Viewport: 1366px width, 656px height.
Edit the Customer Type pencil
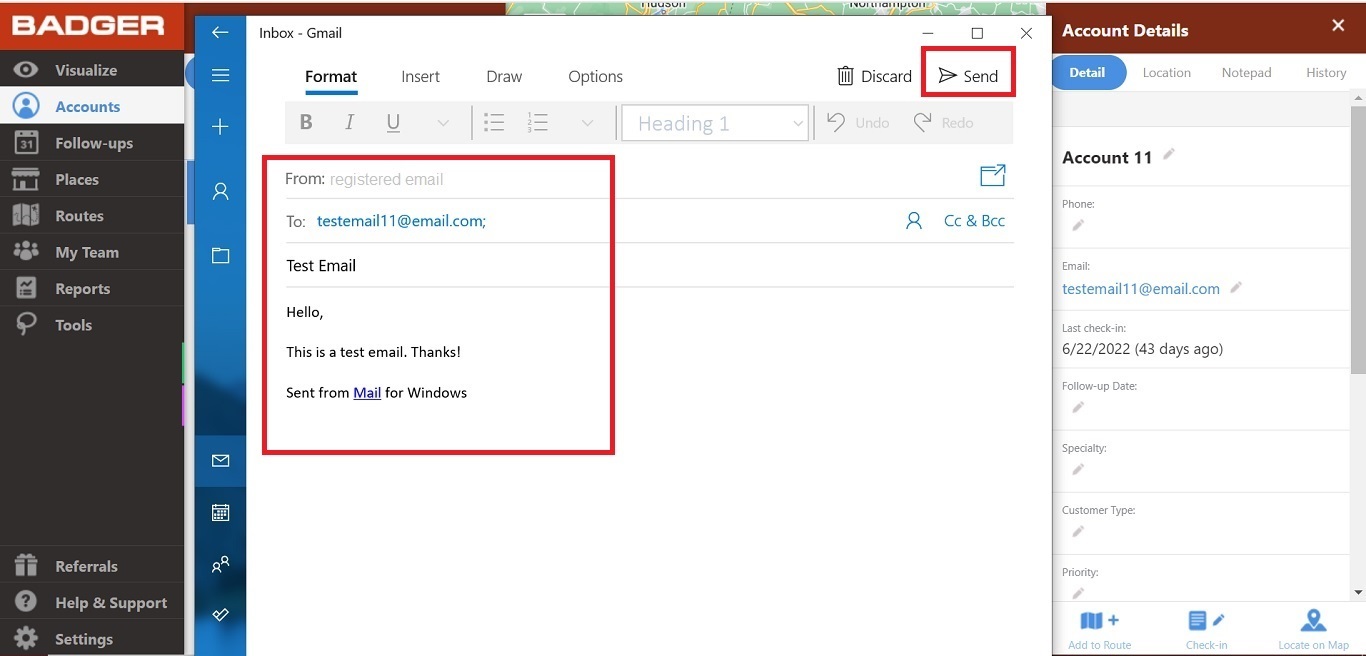point(1078,532)
